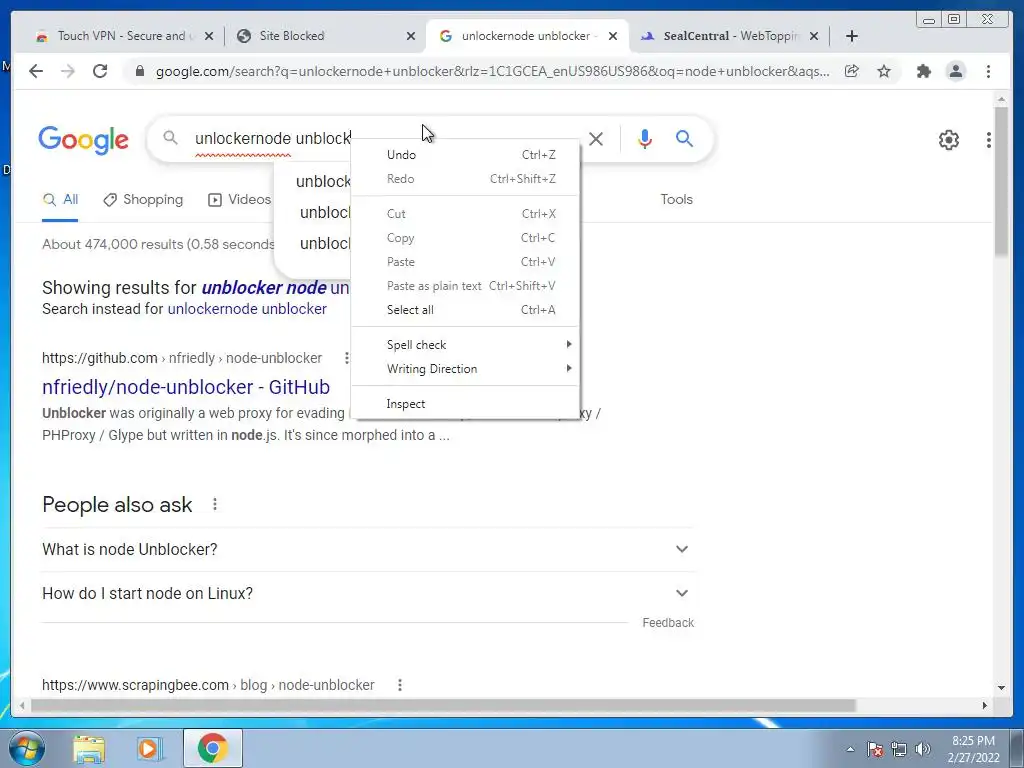Open the taskbar clock showing 8:25 PM

973,749
